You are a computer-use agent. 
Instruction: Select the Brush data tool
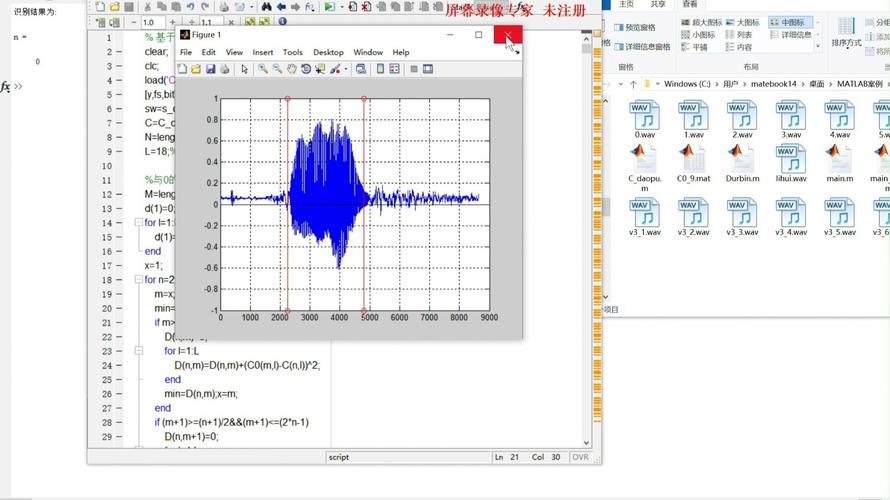point(335,69)
